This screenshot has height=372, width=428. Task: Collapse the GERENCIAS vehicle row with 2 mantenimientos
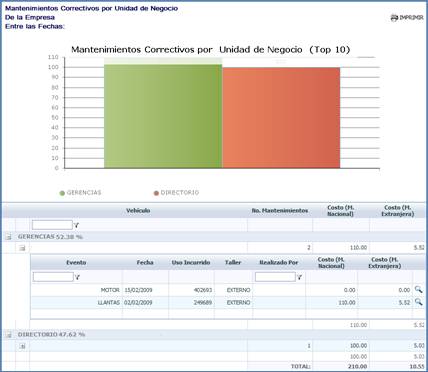[22, 248]
